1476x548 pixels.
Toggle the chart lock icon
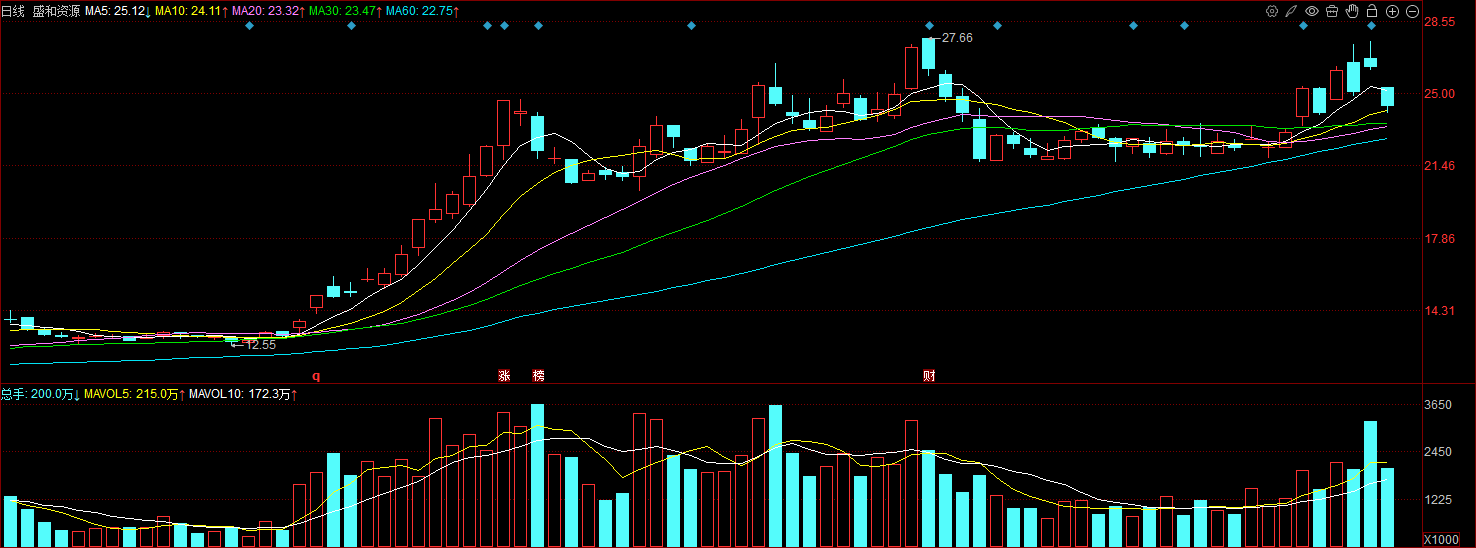(x=1372, y=11)
